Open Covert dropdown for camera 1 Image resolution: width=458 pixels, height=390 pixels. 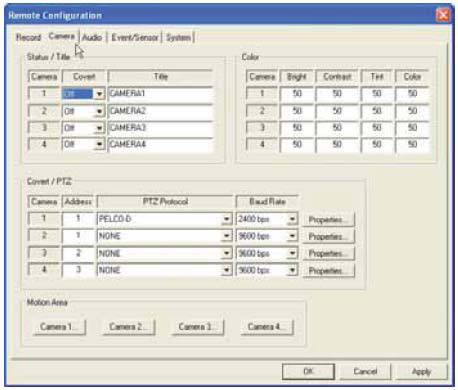coord(99,94)
